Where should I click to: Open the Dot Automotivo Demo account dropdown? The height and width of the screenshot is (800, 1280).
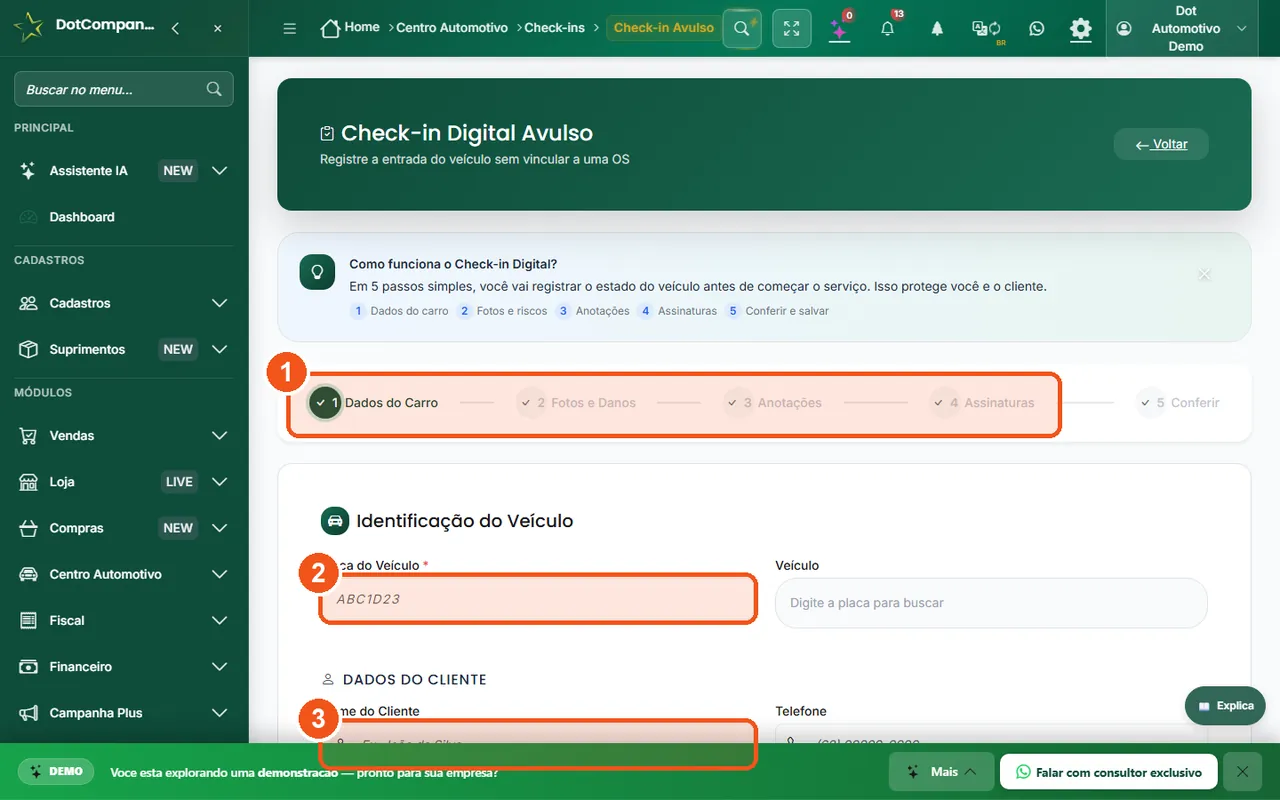click(1184, 28)
